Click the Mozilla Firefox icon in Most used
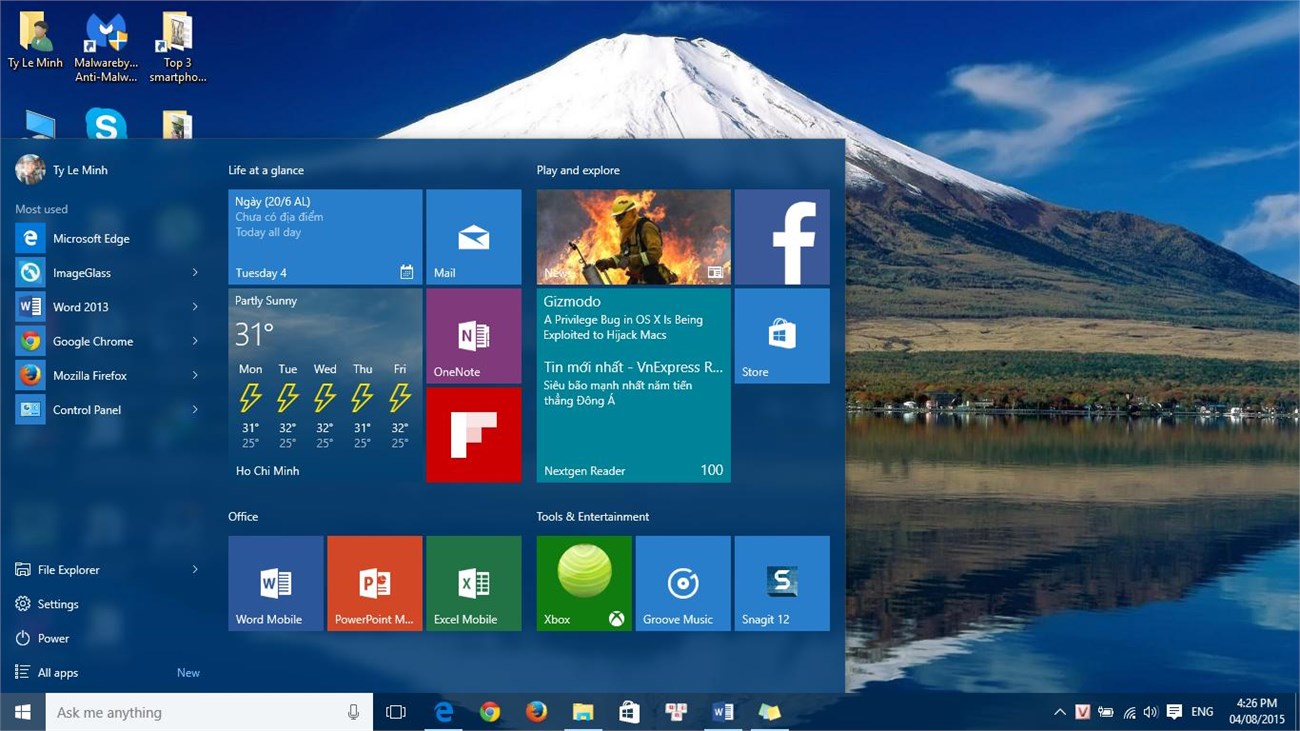The width and height of the screenshot is (1300, 731). [30, 375]
